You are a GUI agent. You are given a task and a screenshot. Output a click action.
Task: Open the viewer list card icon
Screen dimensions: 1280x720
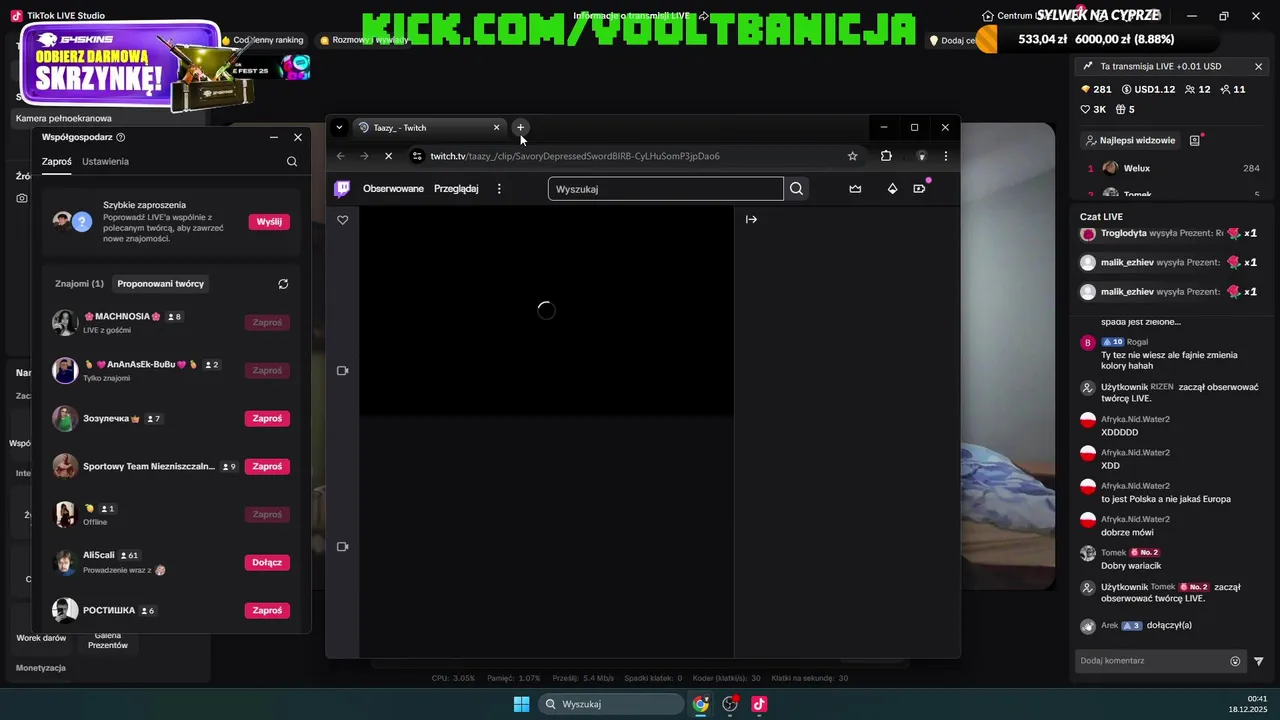coord(1194,141)
